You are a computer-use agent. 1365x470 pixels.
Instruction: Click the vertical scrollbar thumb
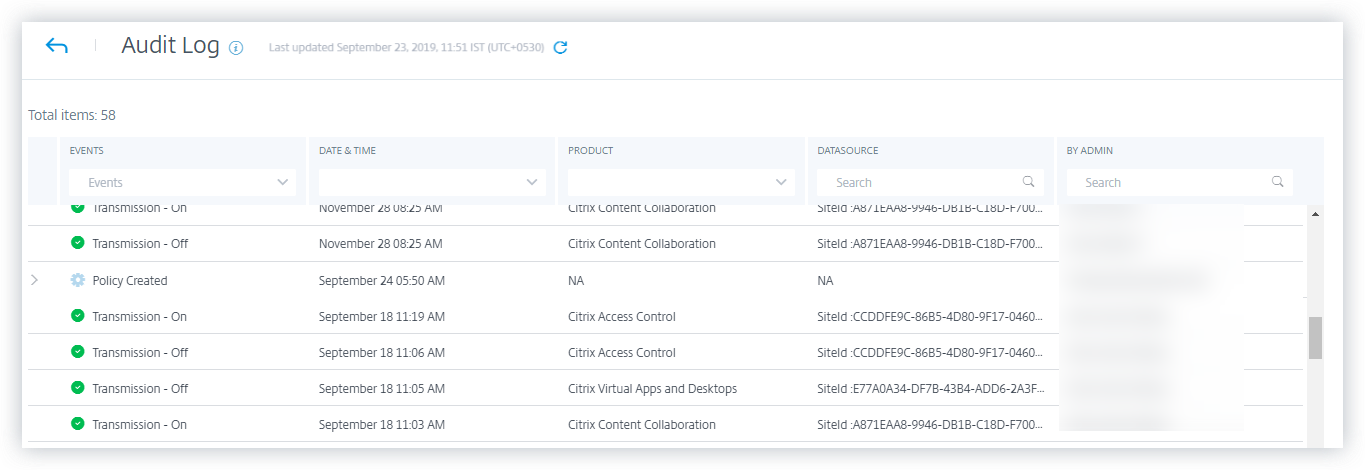tap(1315, 337)
